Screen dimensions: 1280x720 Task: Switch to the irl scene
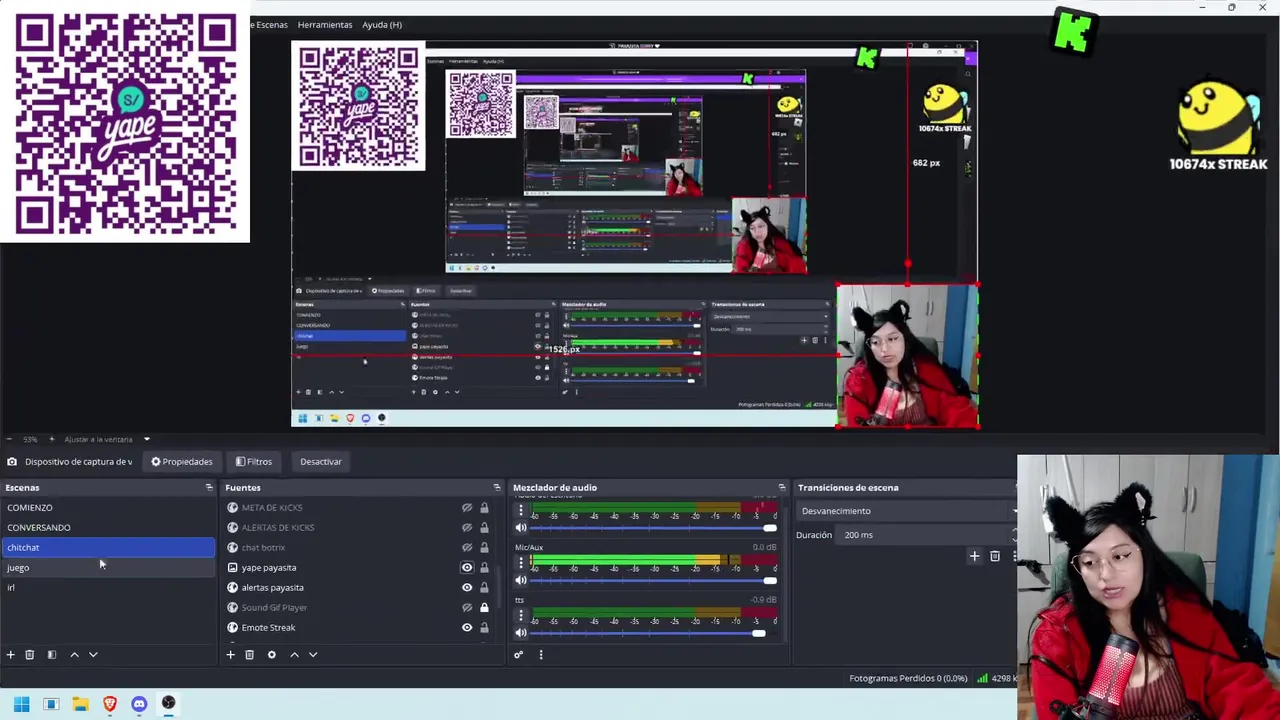(108, 587)
